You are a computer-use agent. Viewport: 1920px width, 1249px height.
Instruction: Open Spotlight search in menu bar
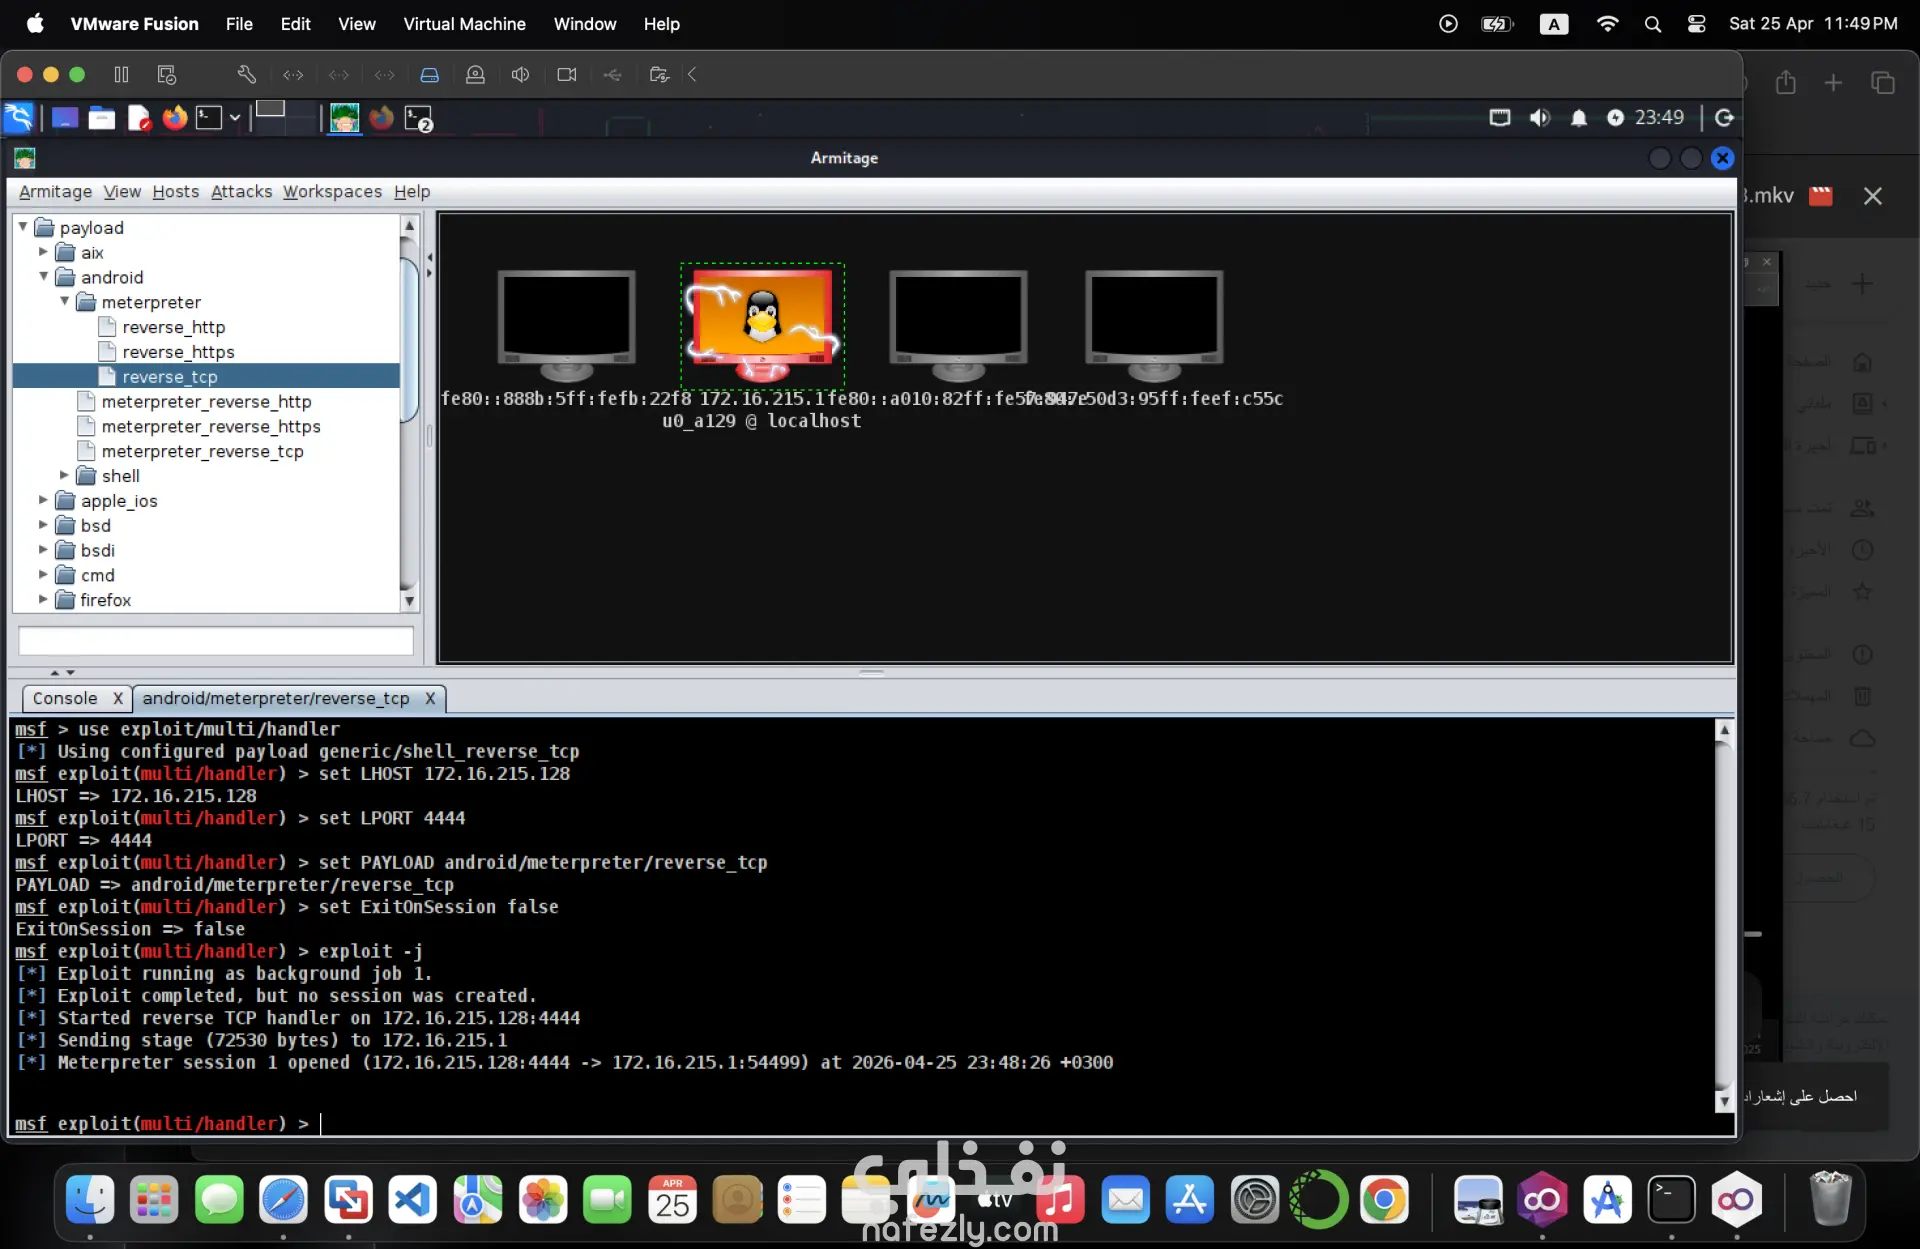(x=1652, y=23)
